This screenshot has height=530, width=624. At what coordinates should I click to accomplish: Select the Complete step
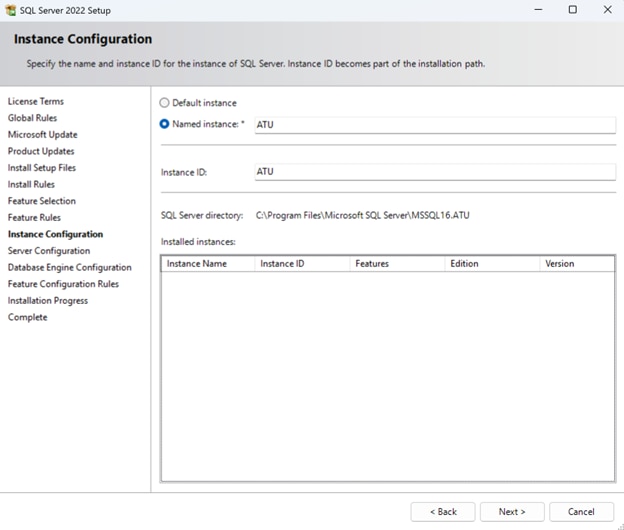[x=27, y=318]
